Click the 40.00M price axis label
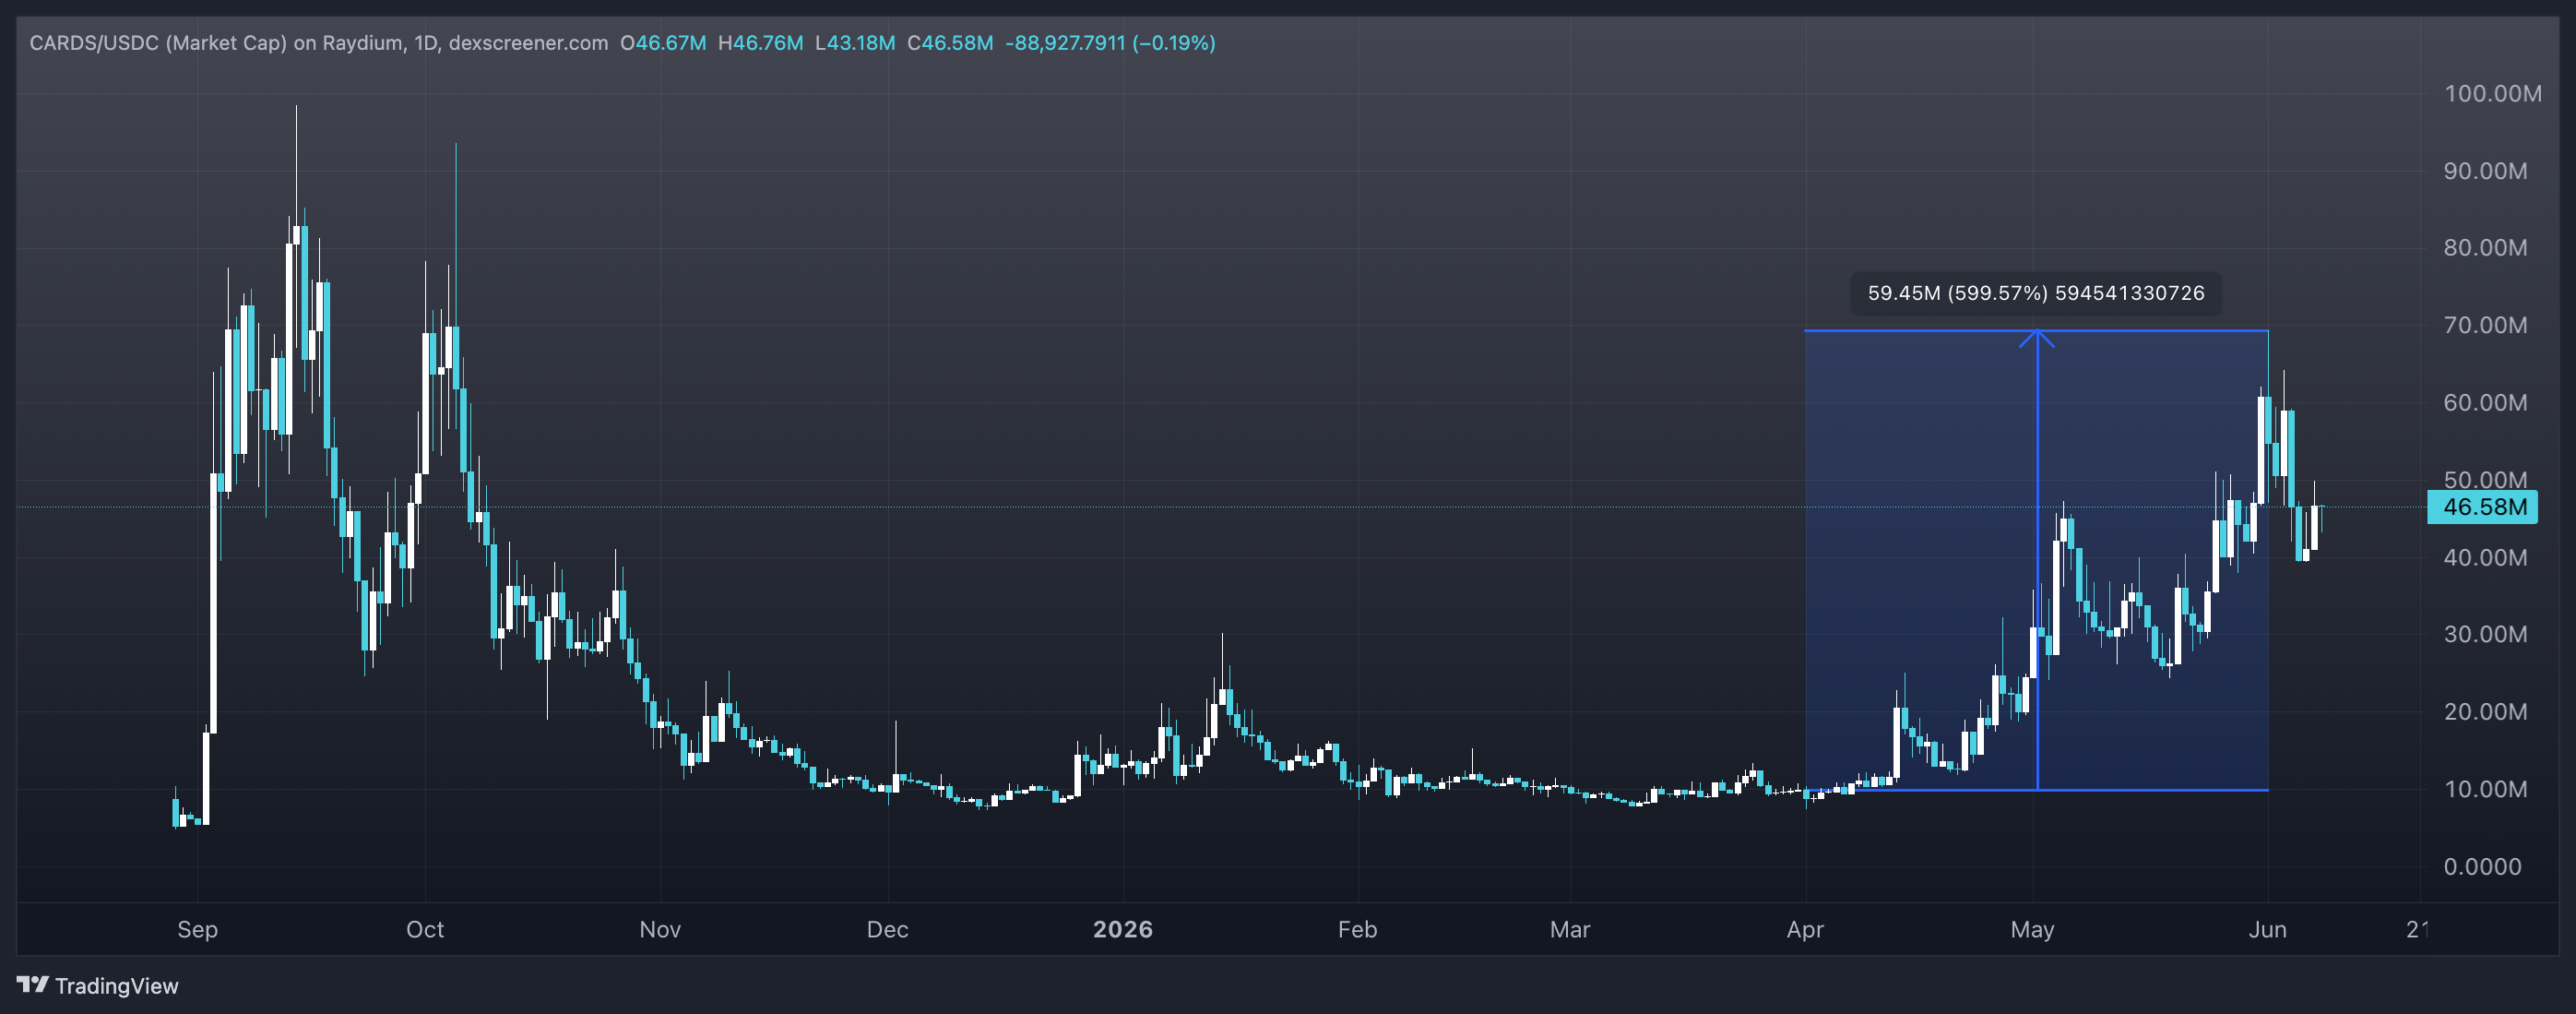2576x1014 pixels. pos(2485,558)
